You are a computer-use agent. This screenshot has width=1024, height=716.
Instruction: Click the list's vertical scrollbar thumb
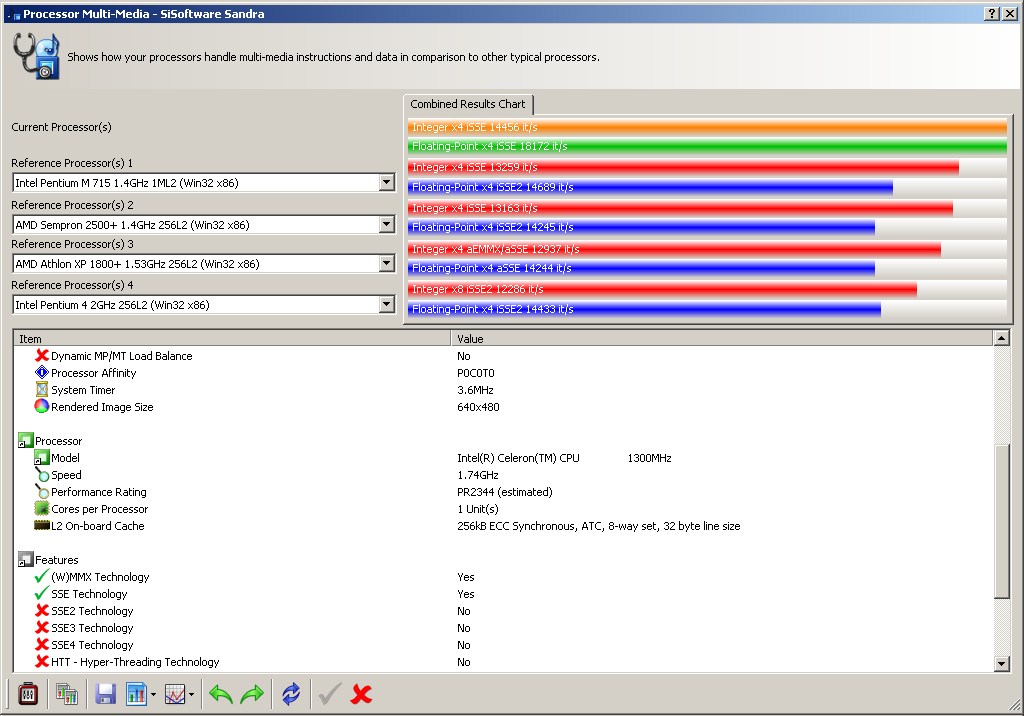pyautogui.click(x=1001, y=521)
